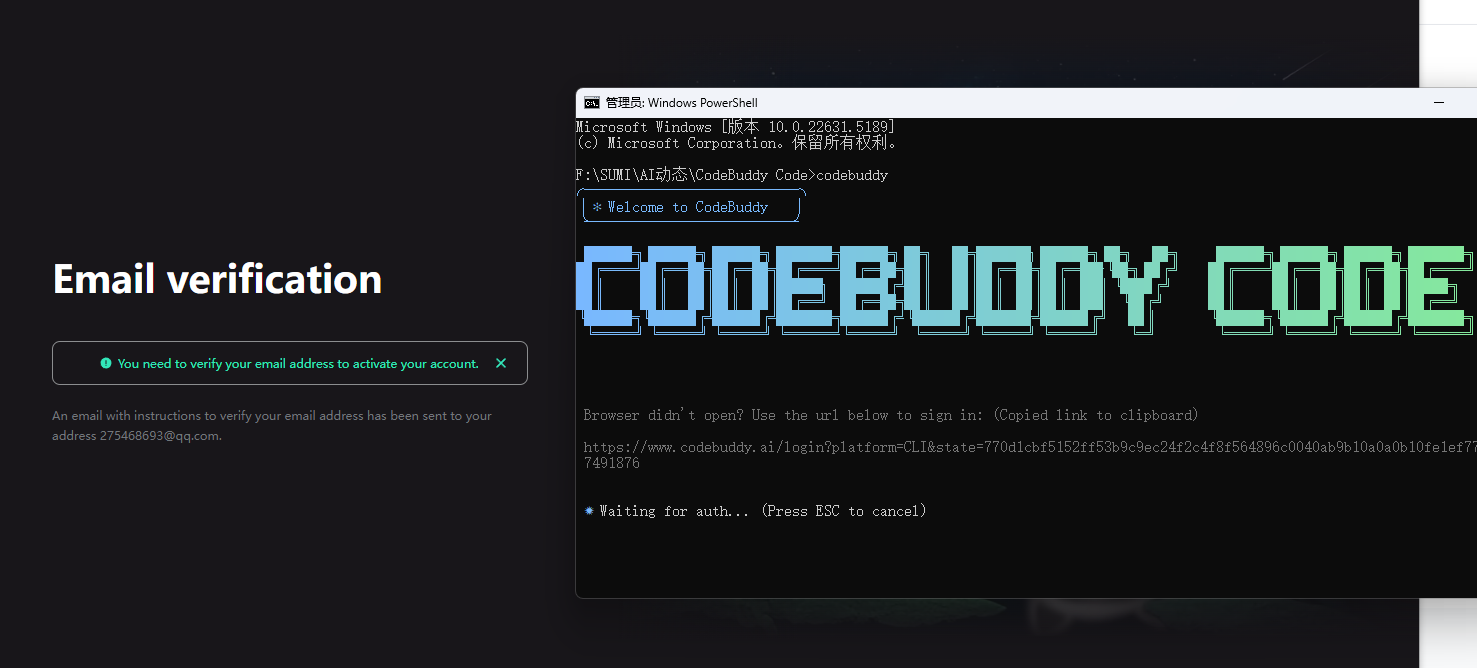
Task: Click the "You need to verify your email" message
Action: click(x=298, y=364)
